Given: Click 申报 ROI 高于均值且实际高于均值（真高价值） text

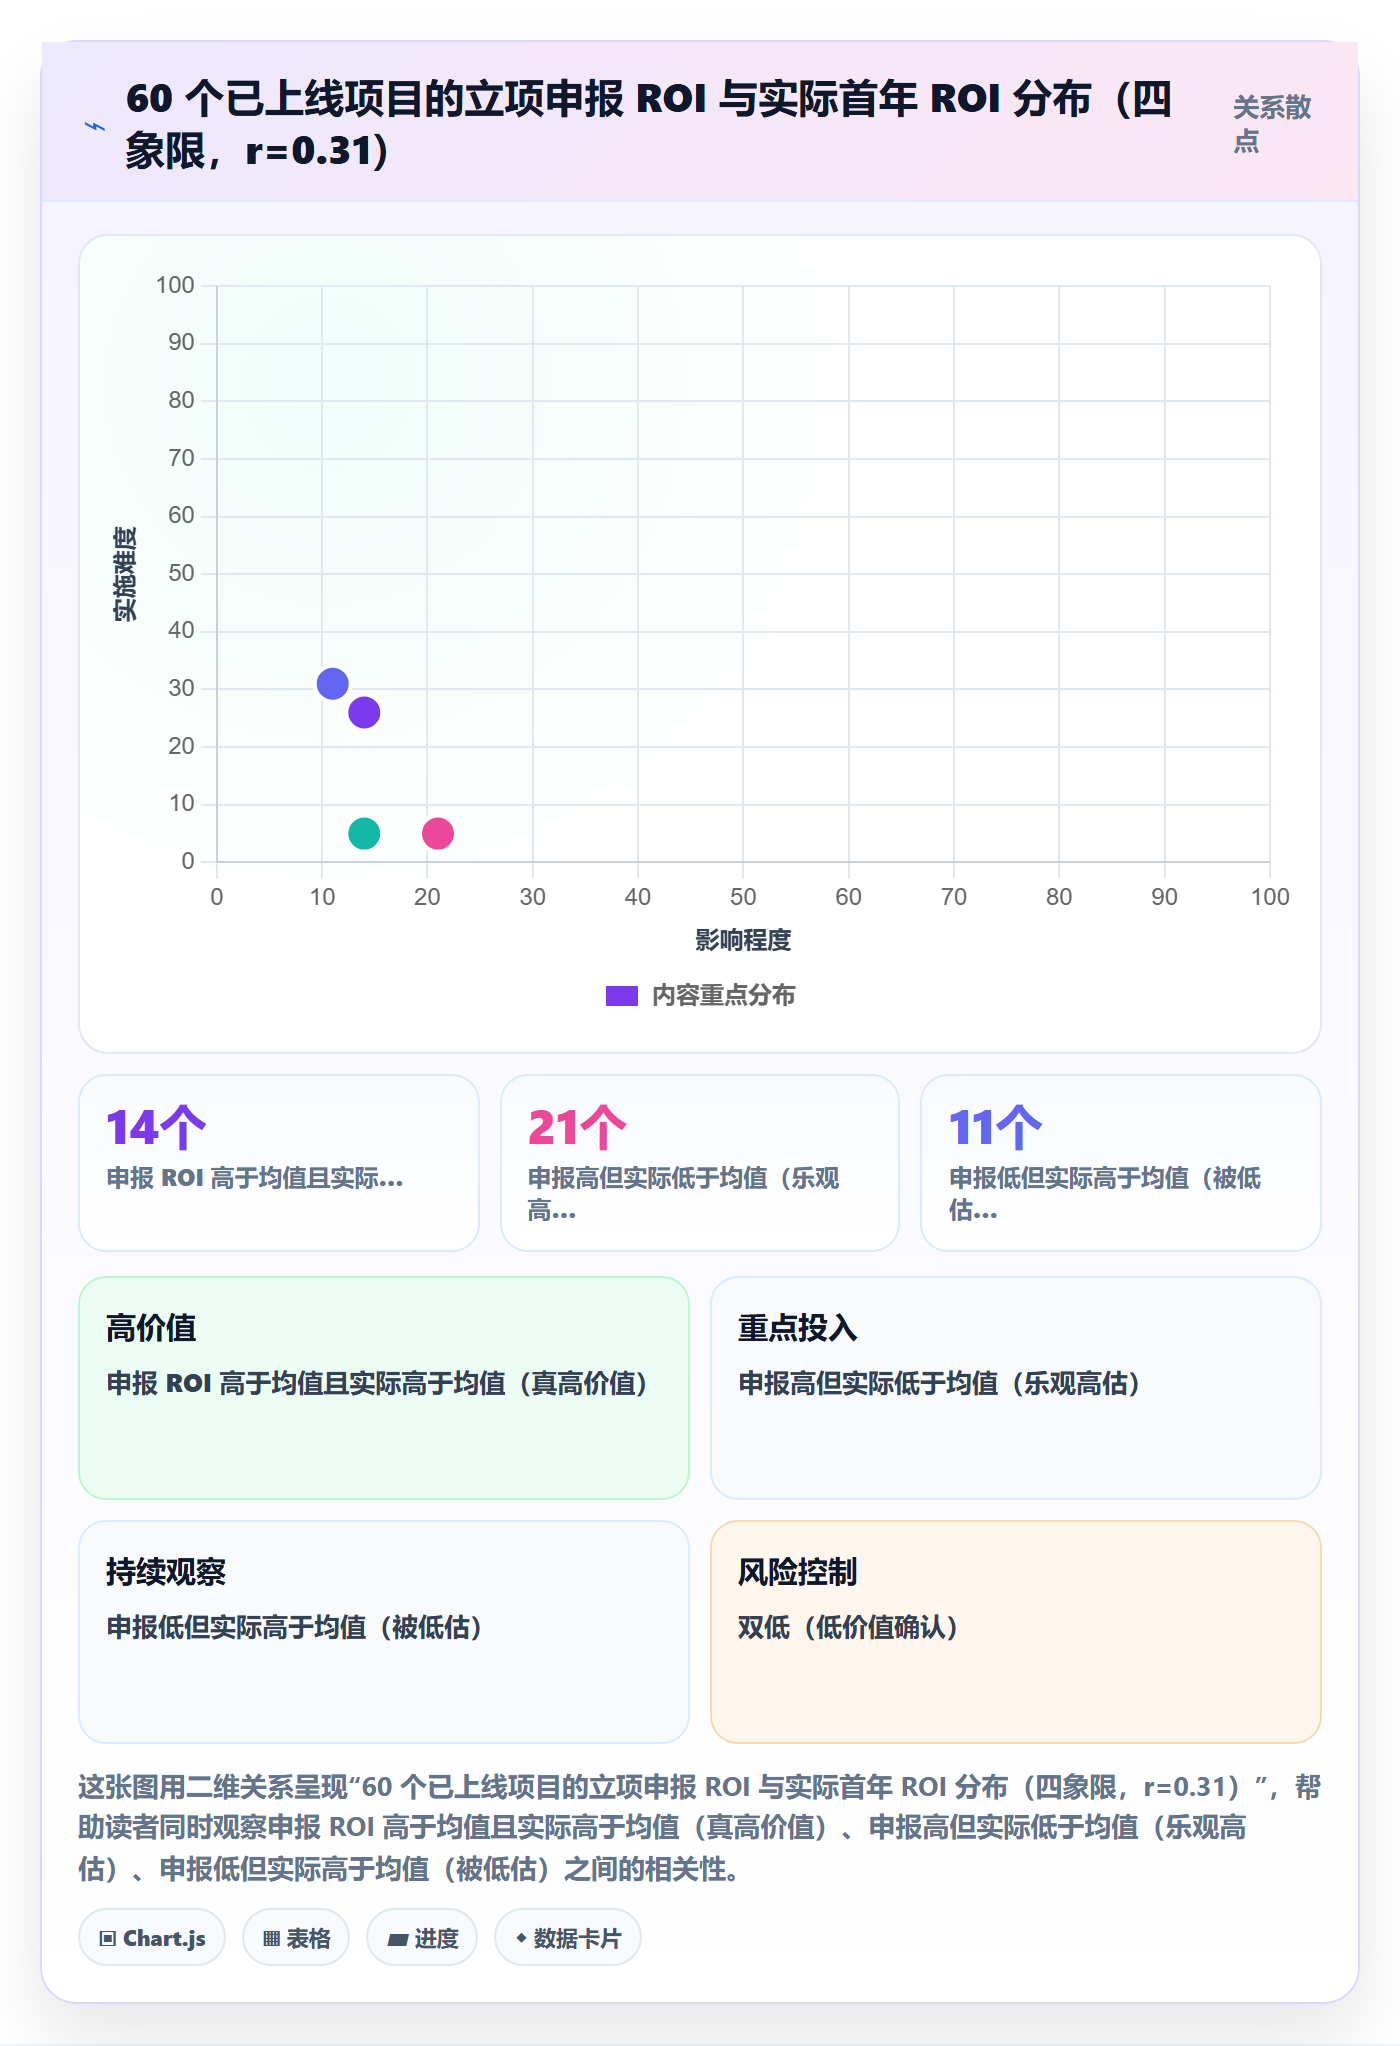Looking at the screenshot, I should (378, 1384).
